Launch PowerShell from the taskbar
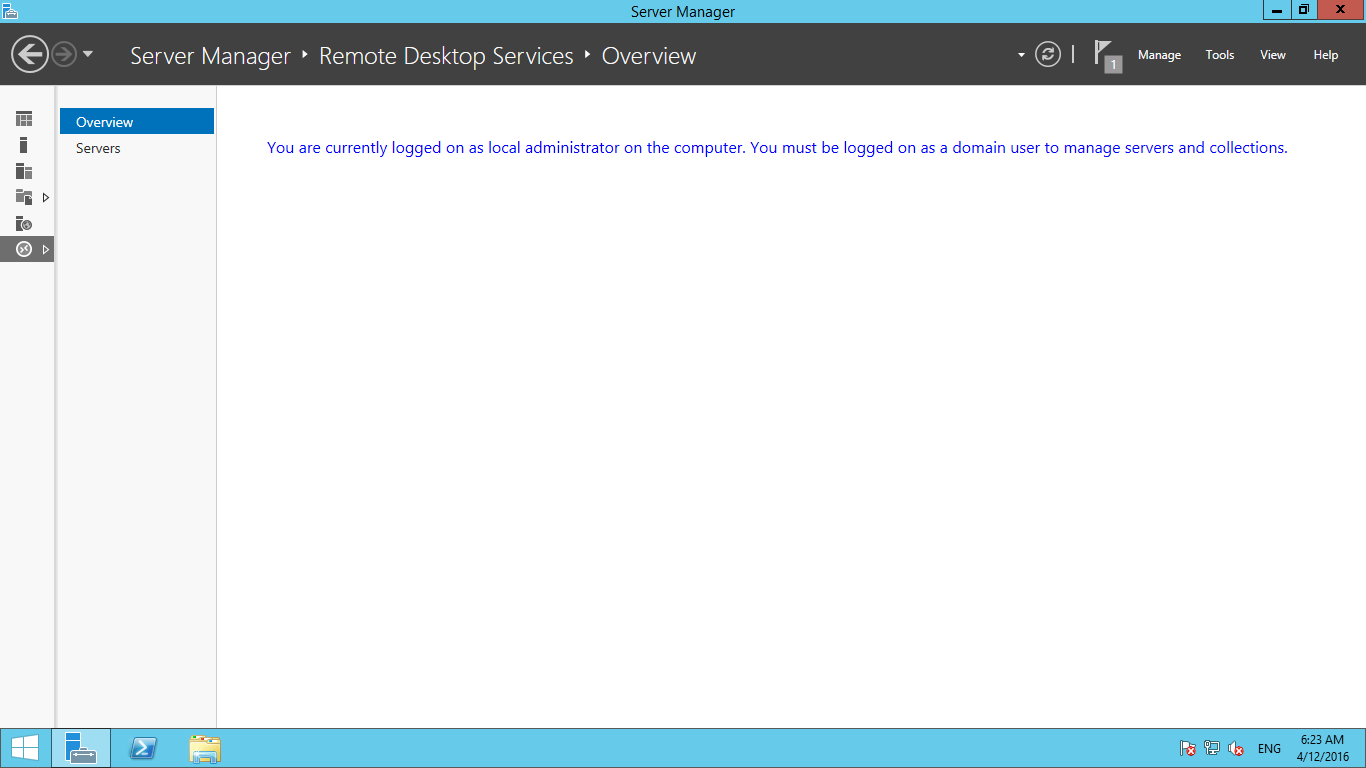This screenshot has width=1366, height=768. click(143, 748)
